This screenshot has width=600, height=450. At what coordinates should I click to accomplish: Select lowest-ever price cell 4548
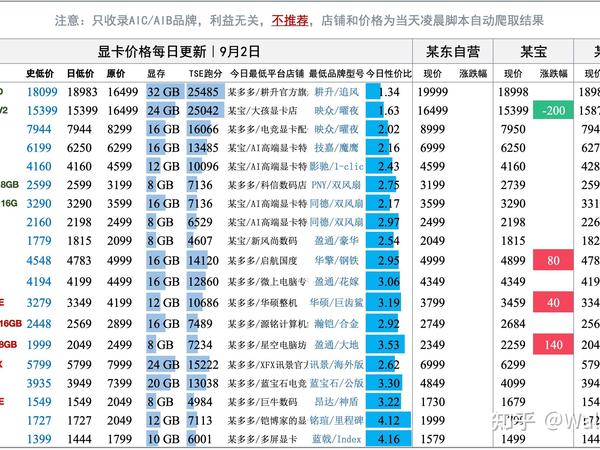pyautogui.click(x=39, y=261)
